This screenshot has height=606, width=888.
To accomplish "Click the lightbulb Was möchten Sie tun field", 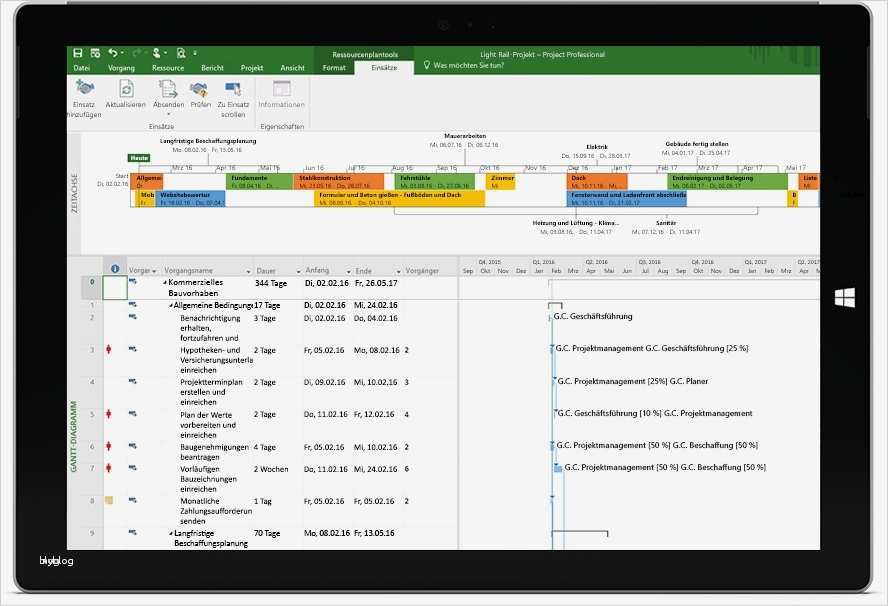I will point(464,66).
